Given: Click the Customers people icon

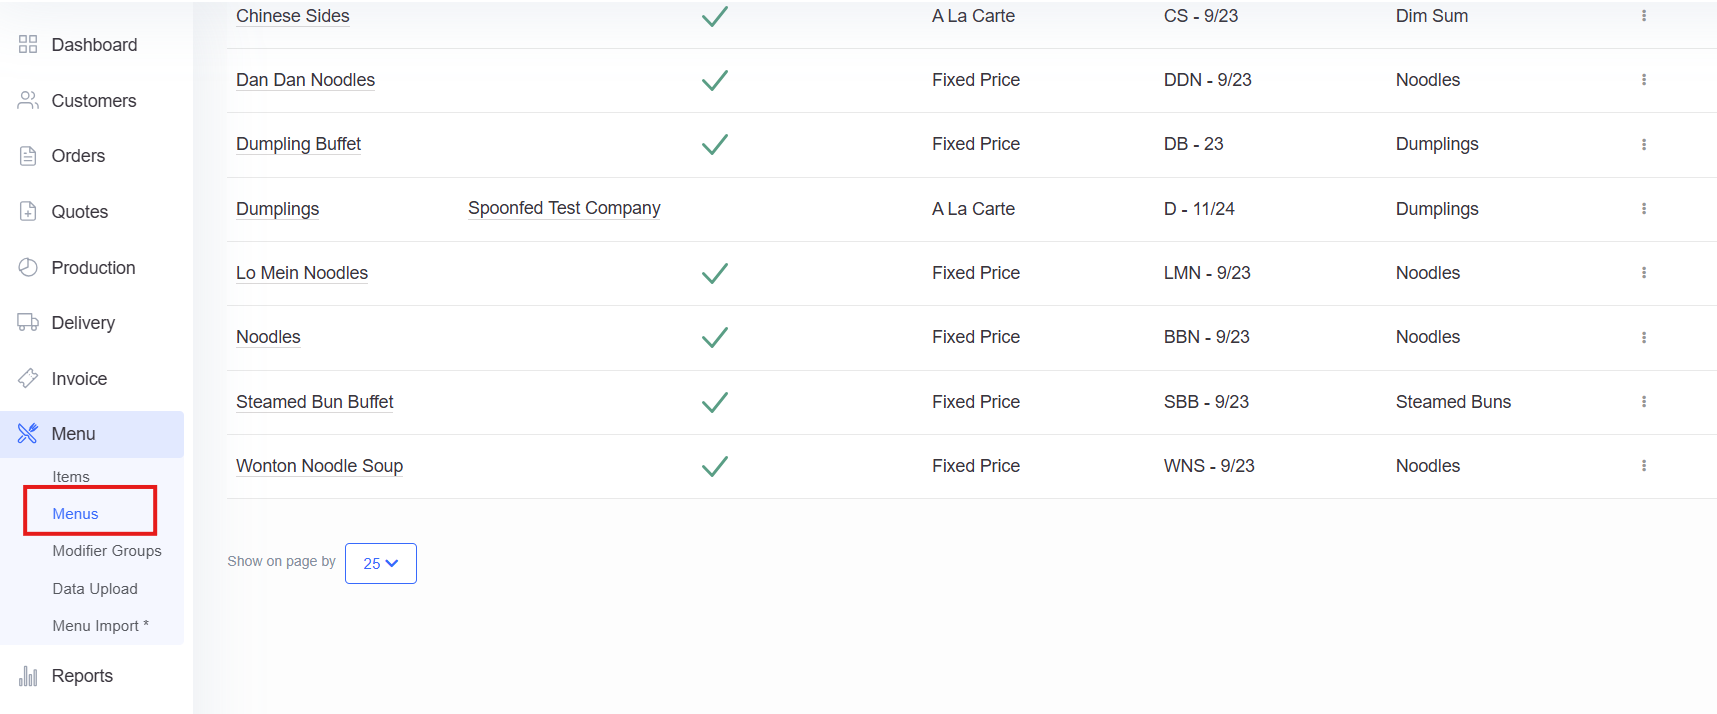Looking at the screenshot, I should (28, 100).
